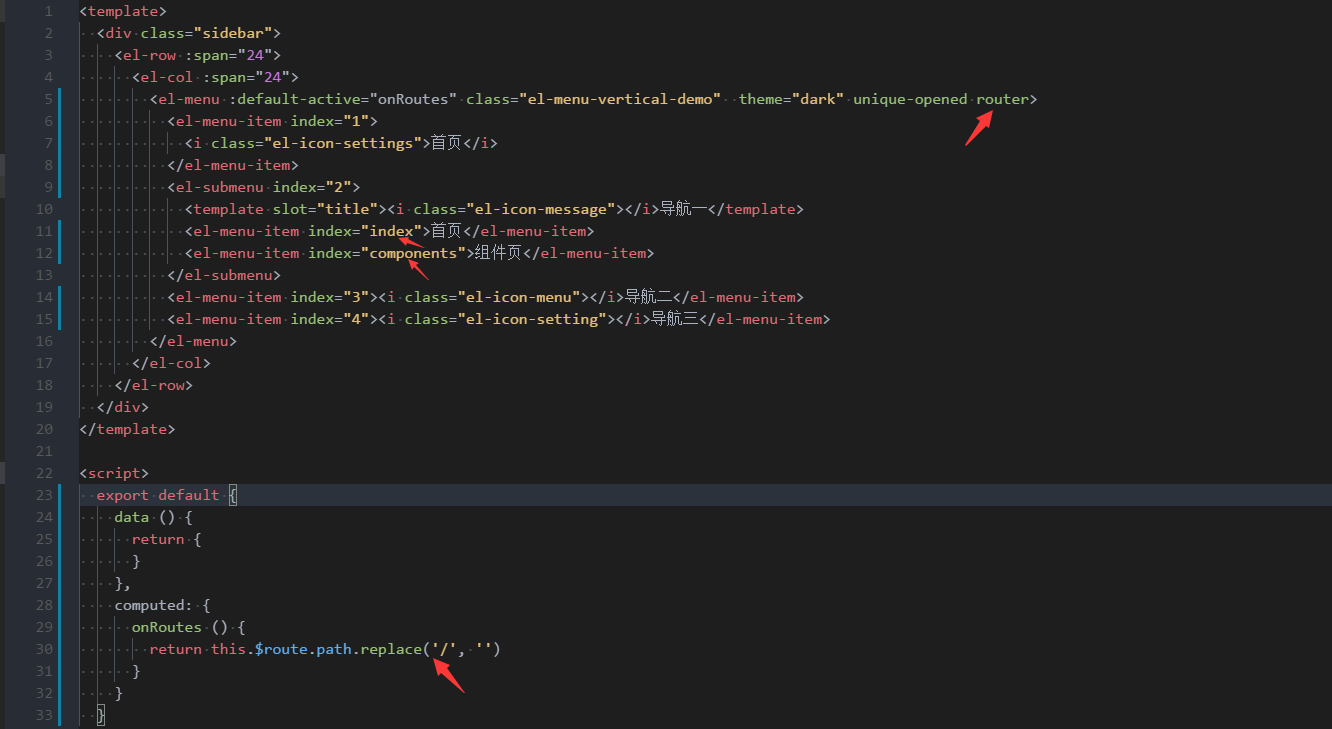1332x729 pixels.
Task: Click gutter line number 13
Action: (x=44, y=275)
